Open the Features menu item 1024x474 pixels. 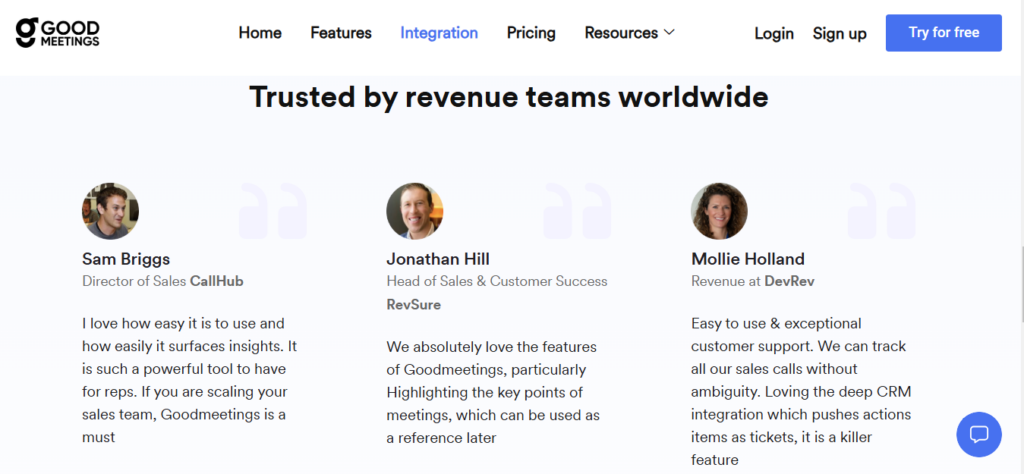(x=341, y=33)
